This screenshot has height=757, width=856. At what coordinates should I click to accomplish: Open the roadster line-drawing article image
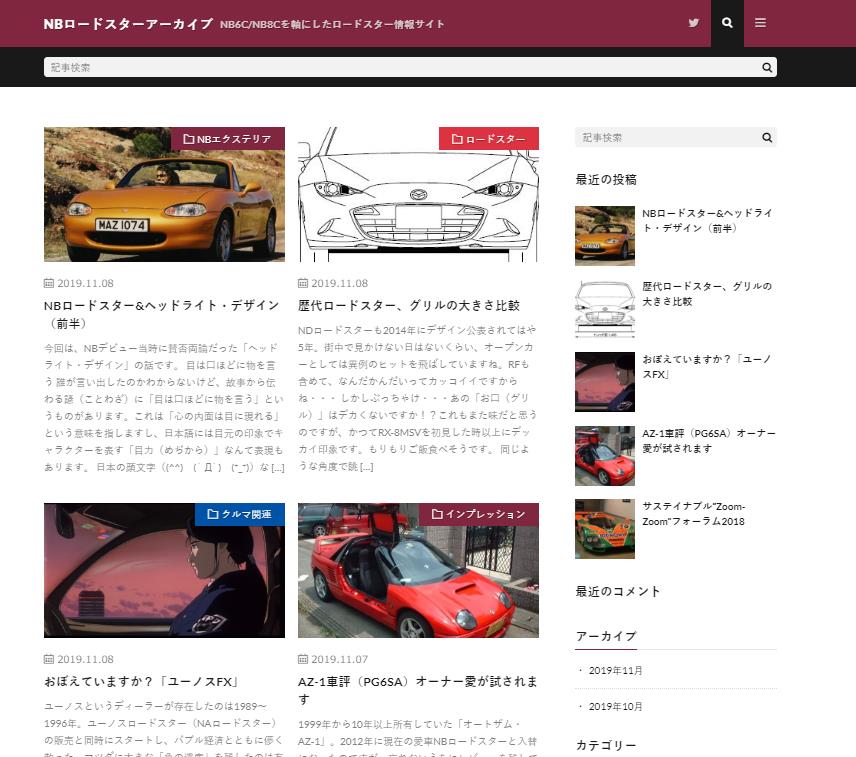[418, 195]
